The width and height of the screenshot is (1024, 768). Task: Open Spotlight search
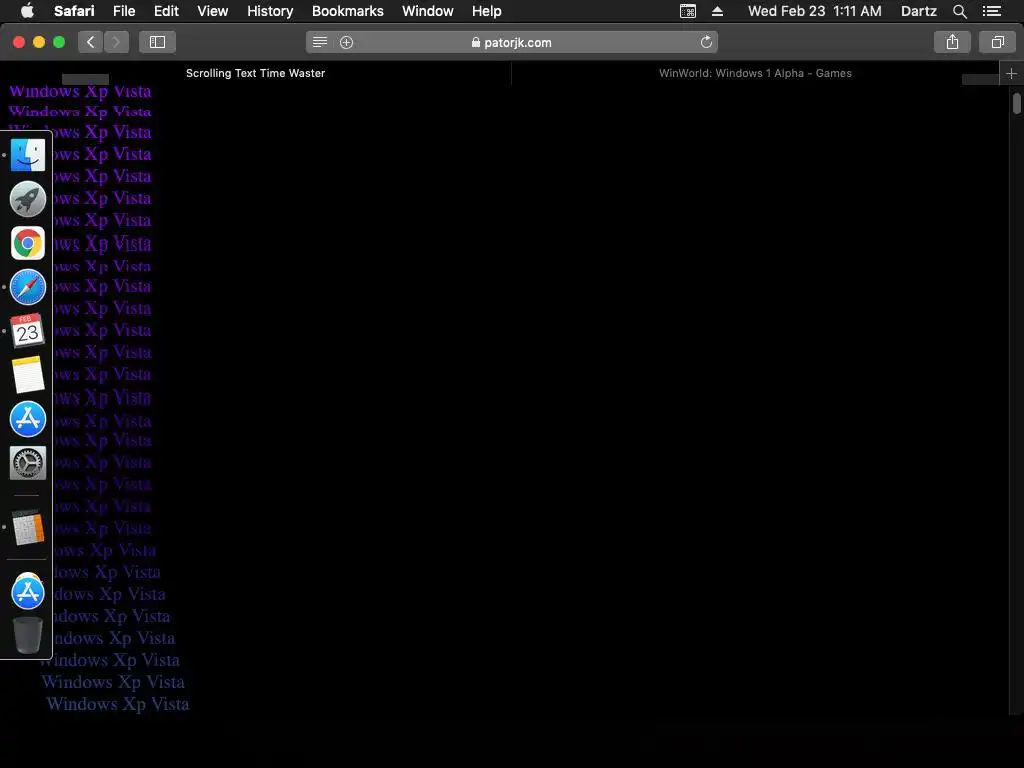(x=959, y=11)
